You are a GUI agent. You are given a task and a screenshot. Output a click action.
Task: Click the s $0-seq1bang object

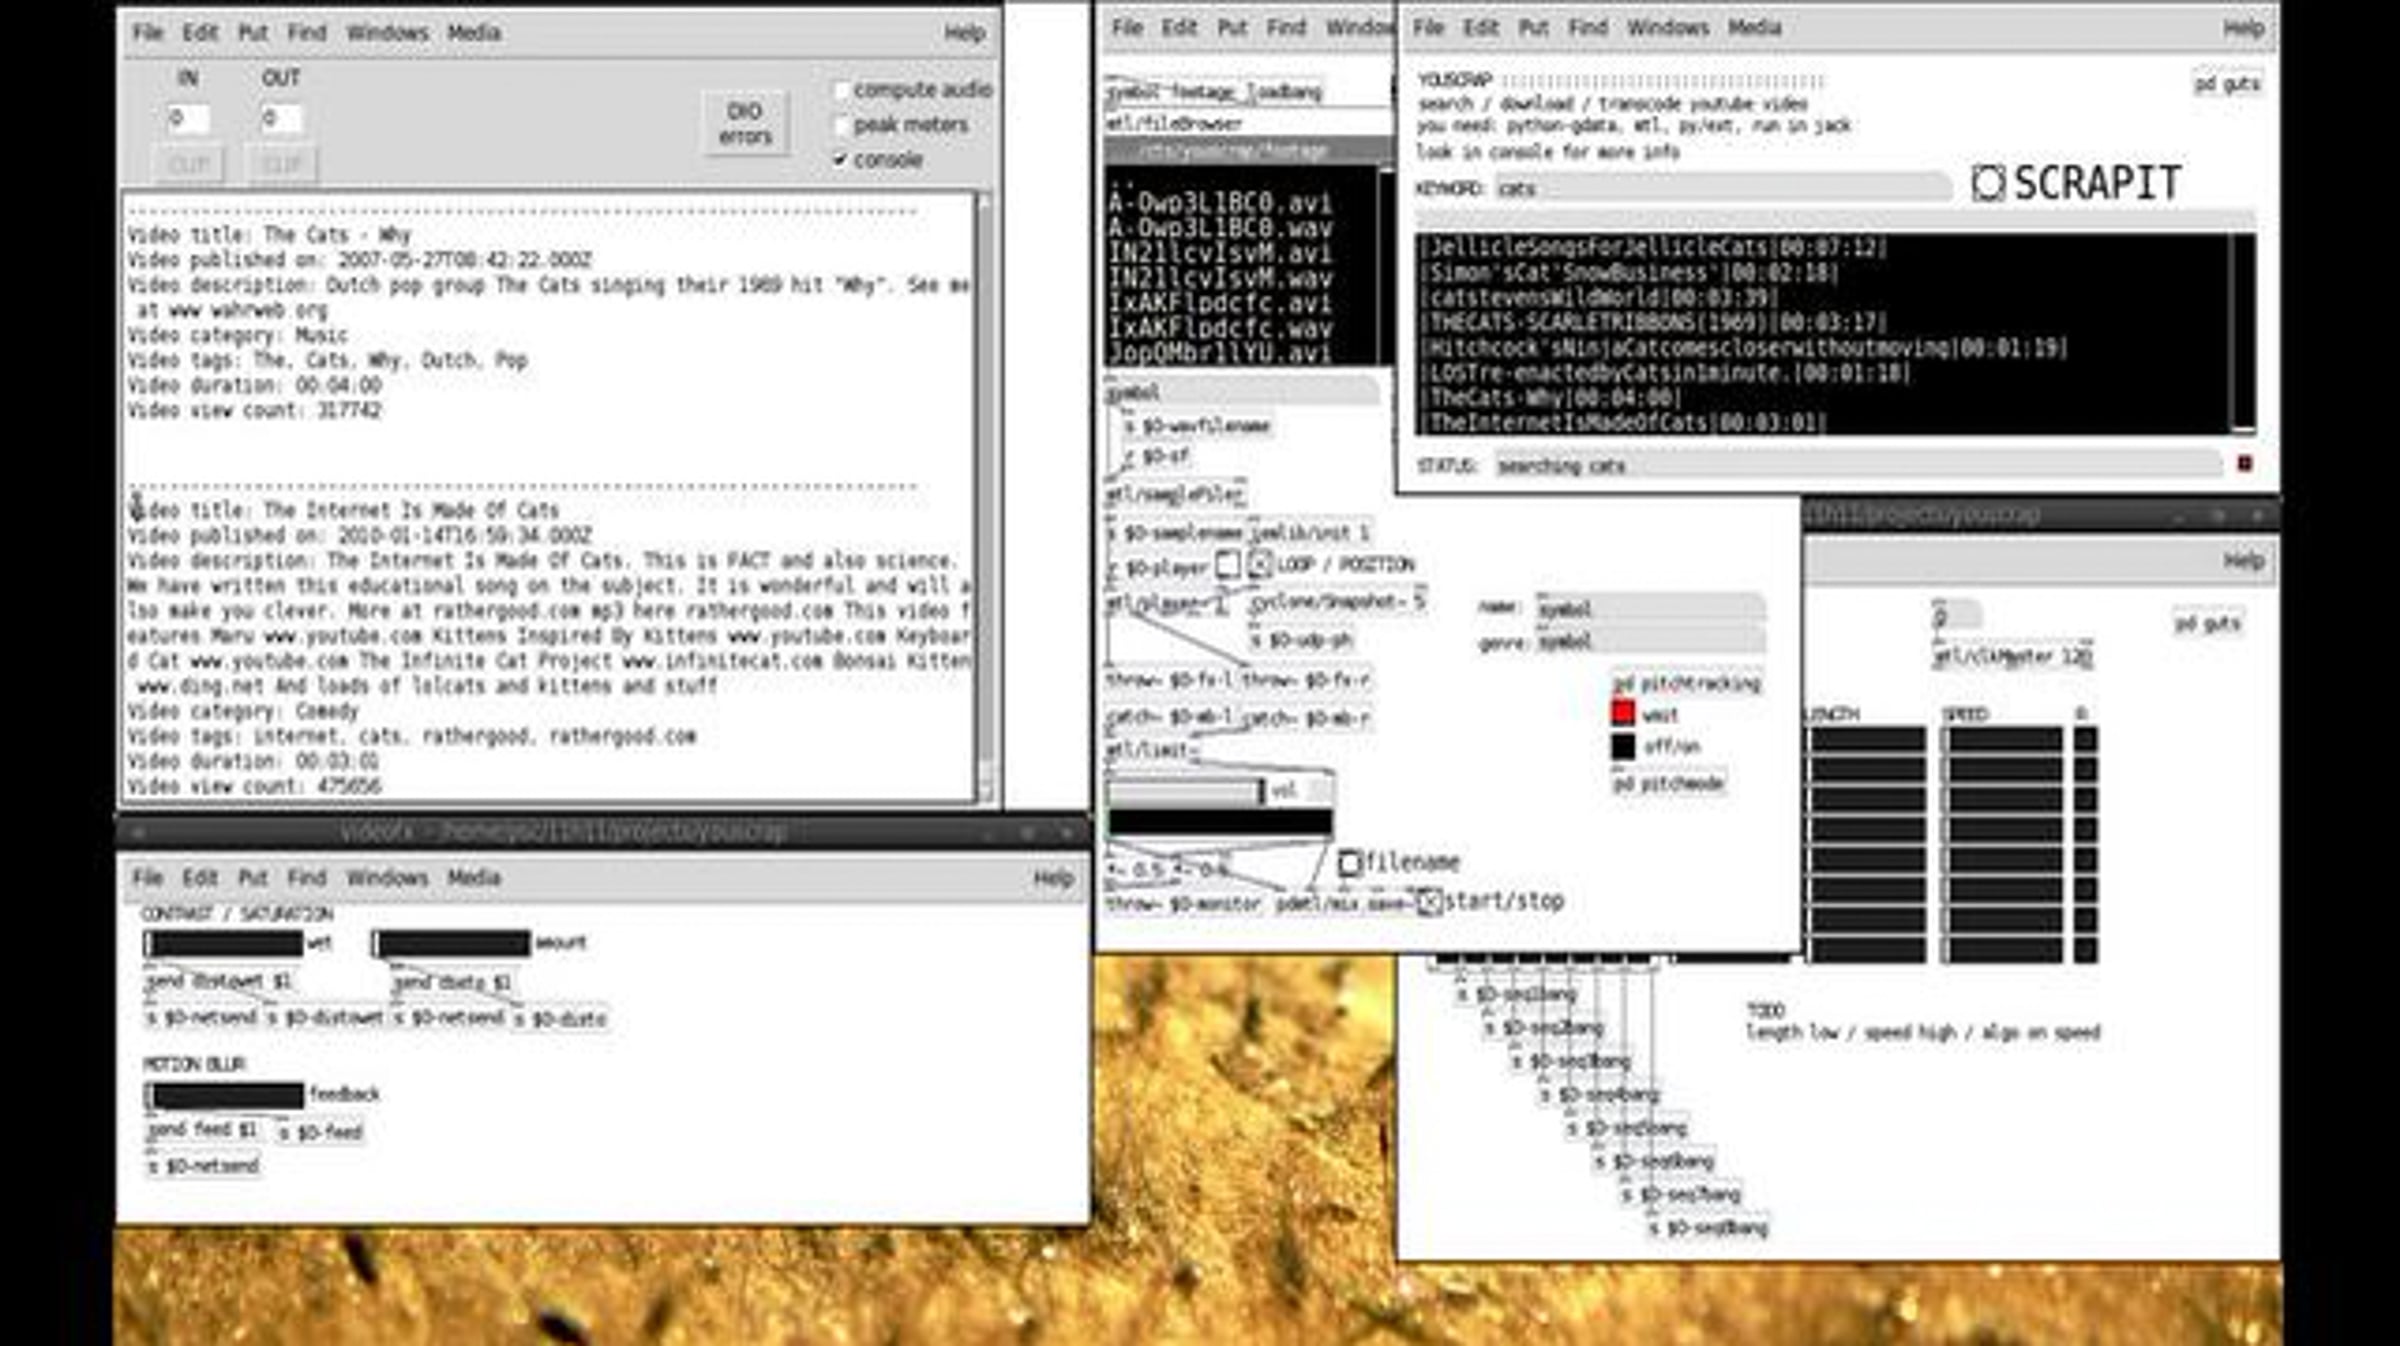(1516, 995)
